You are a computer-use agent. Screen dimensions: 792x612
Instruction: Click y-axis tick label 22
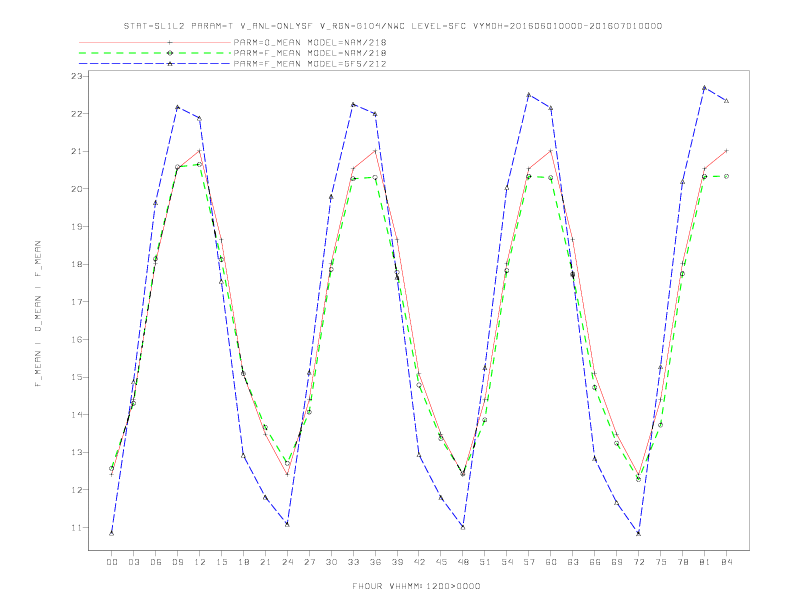pos(76,114)
